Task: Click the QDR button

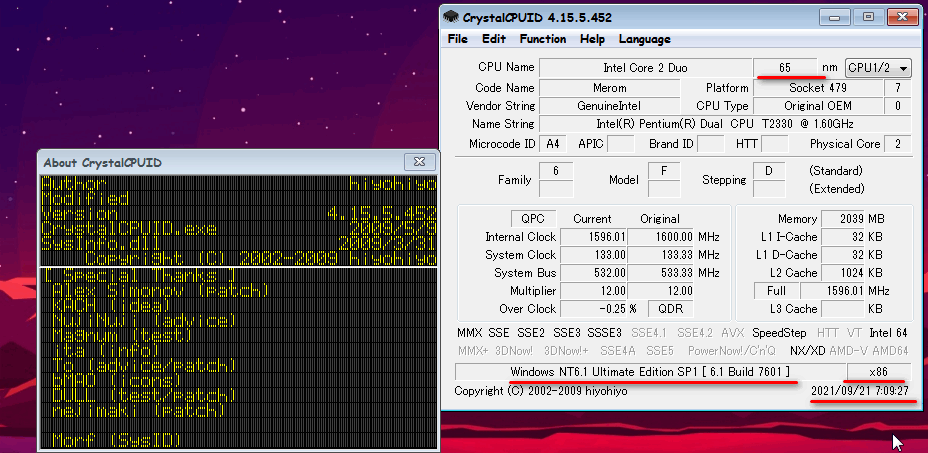Action: click(671, 309)
